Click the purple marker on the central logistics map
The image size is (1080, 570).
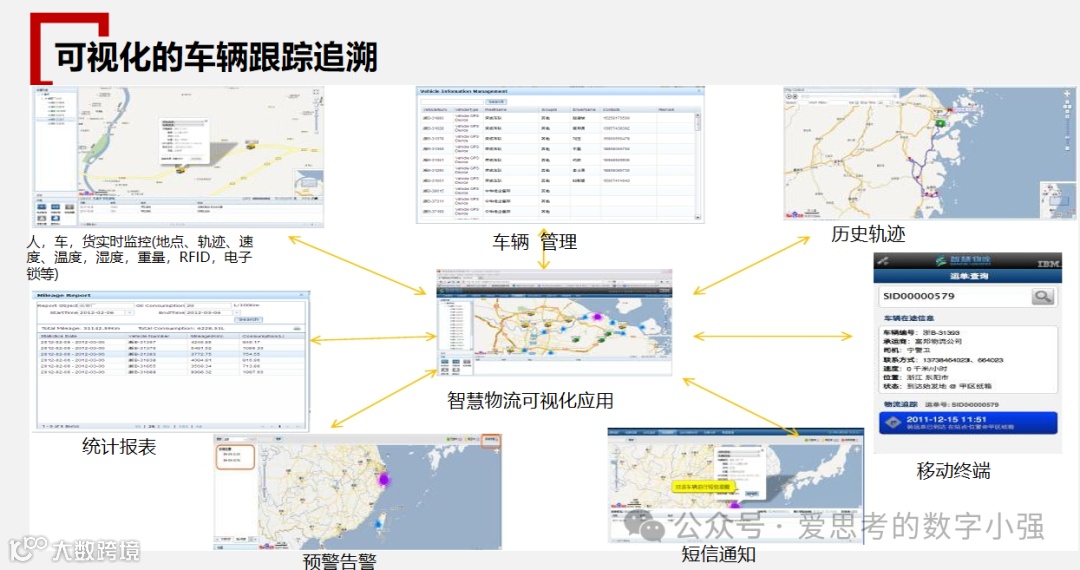coord(597,317)
